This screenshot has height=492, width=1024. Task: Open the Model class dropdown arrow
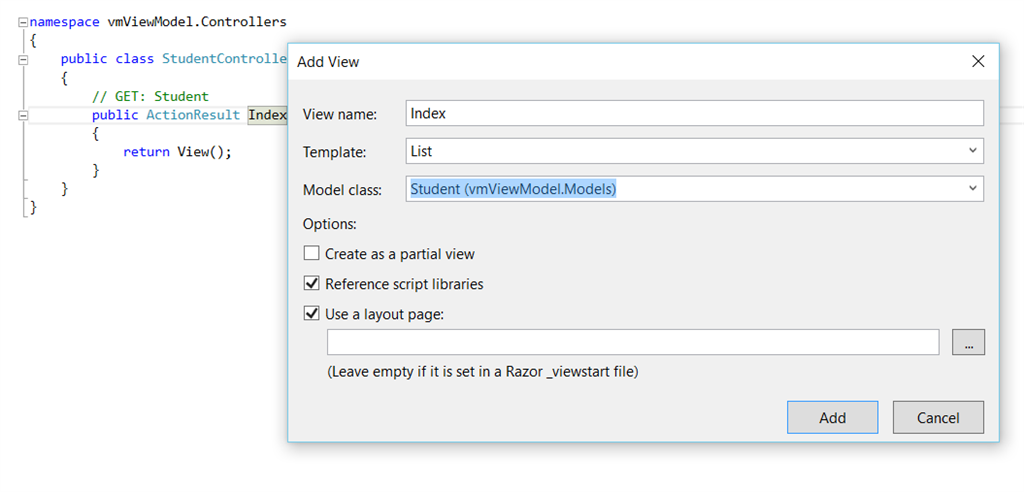tap(973, 188)
